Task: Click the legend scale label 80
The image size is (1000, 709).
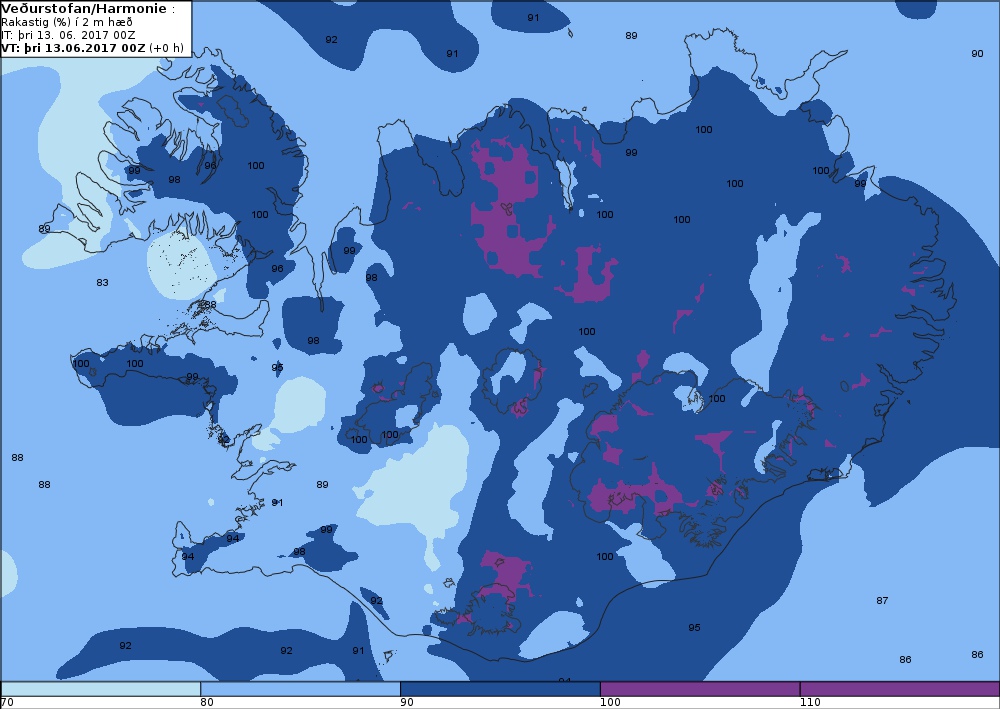Action: click(207, 703)
